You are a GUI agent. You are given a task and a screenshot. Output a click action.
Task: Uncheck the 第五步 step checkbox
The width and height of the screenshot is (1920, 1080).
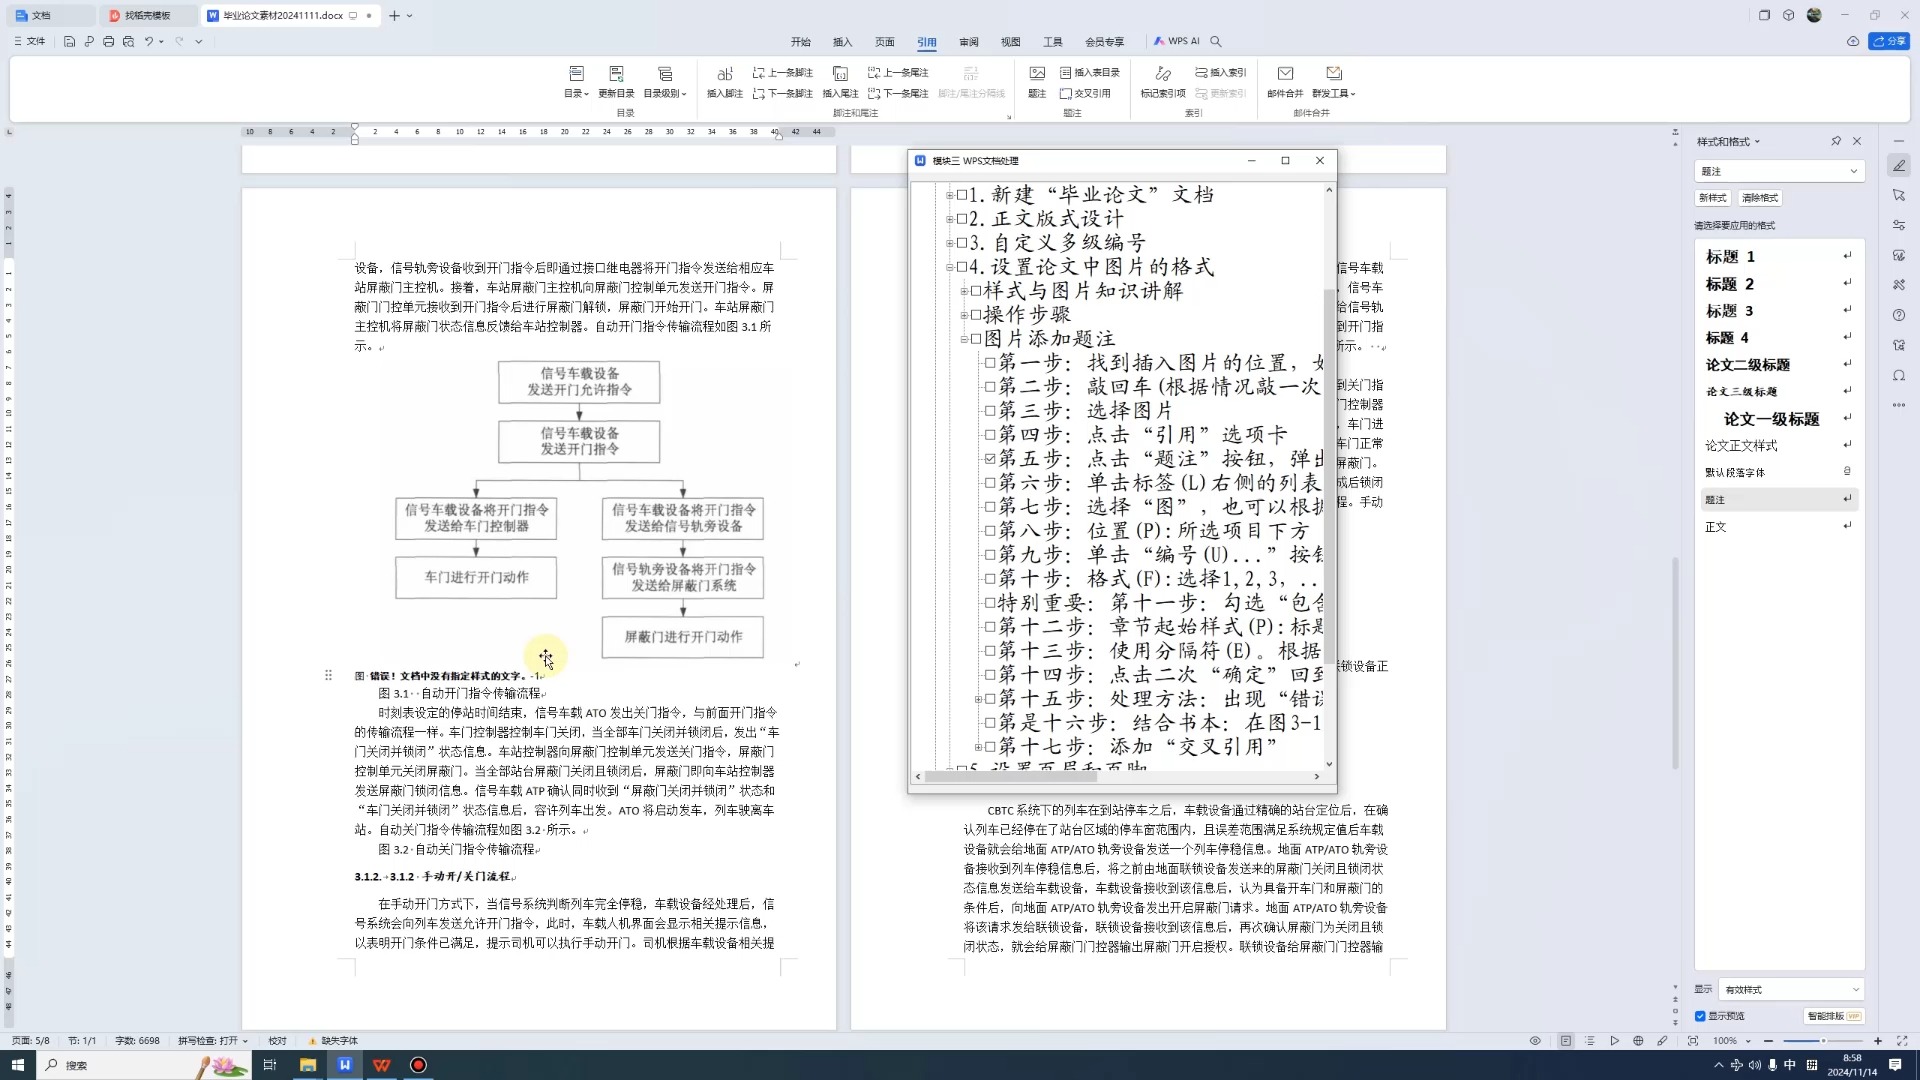[990, 459]
